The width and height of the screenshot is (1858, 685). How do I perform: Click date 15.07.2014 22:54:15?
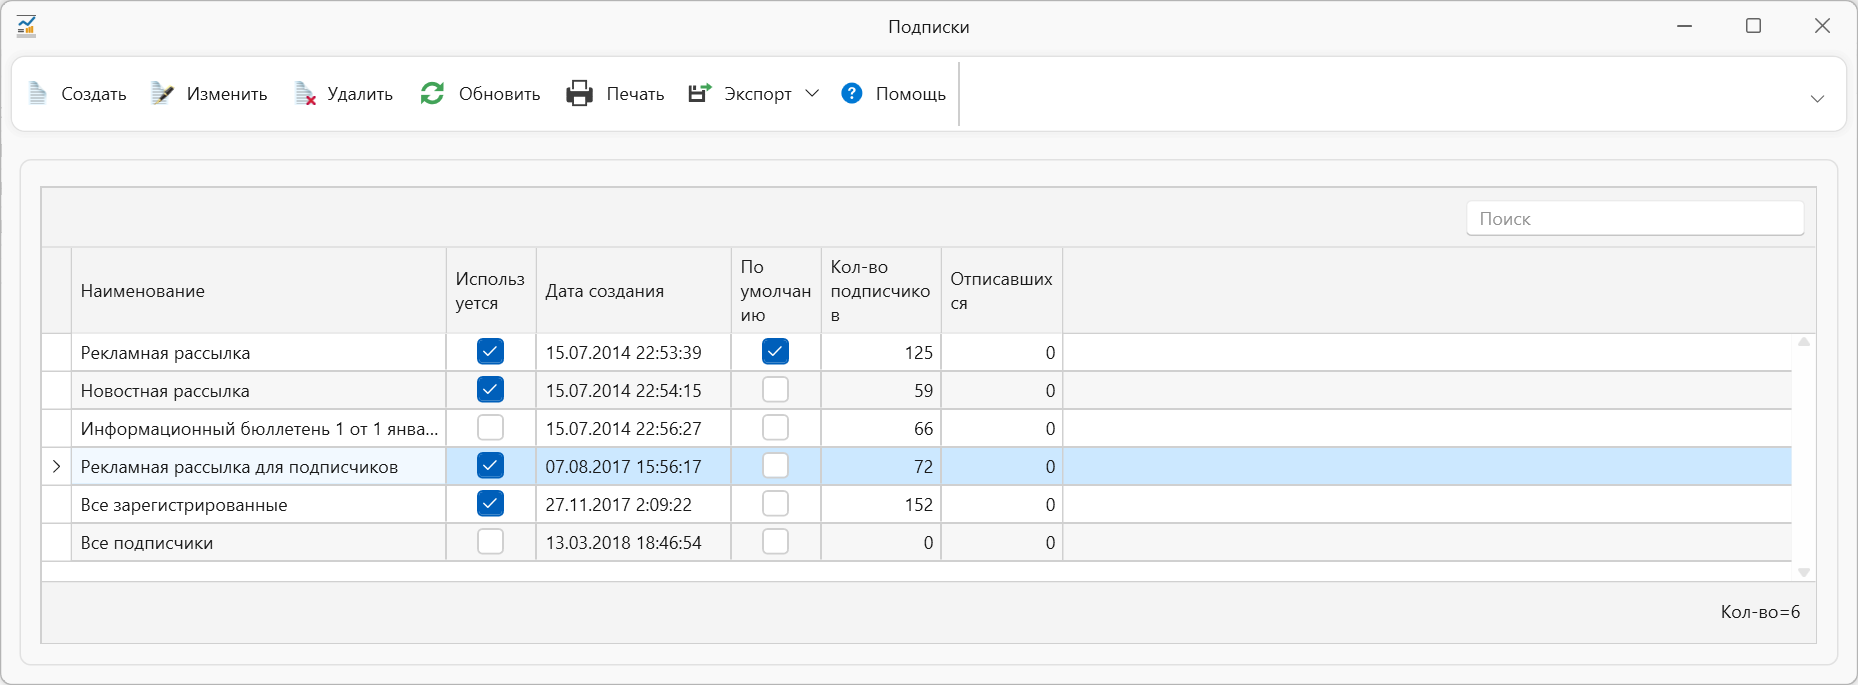point(623,391)
